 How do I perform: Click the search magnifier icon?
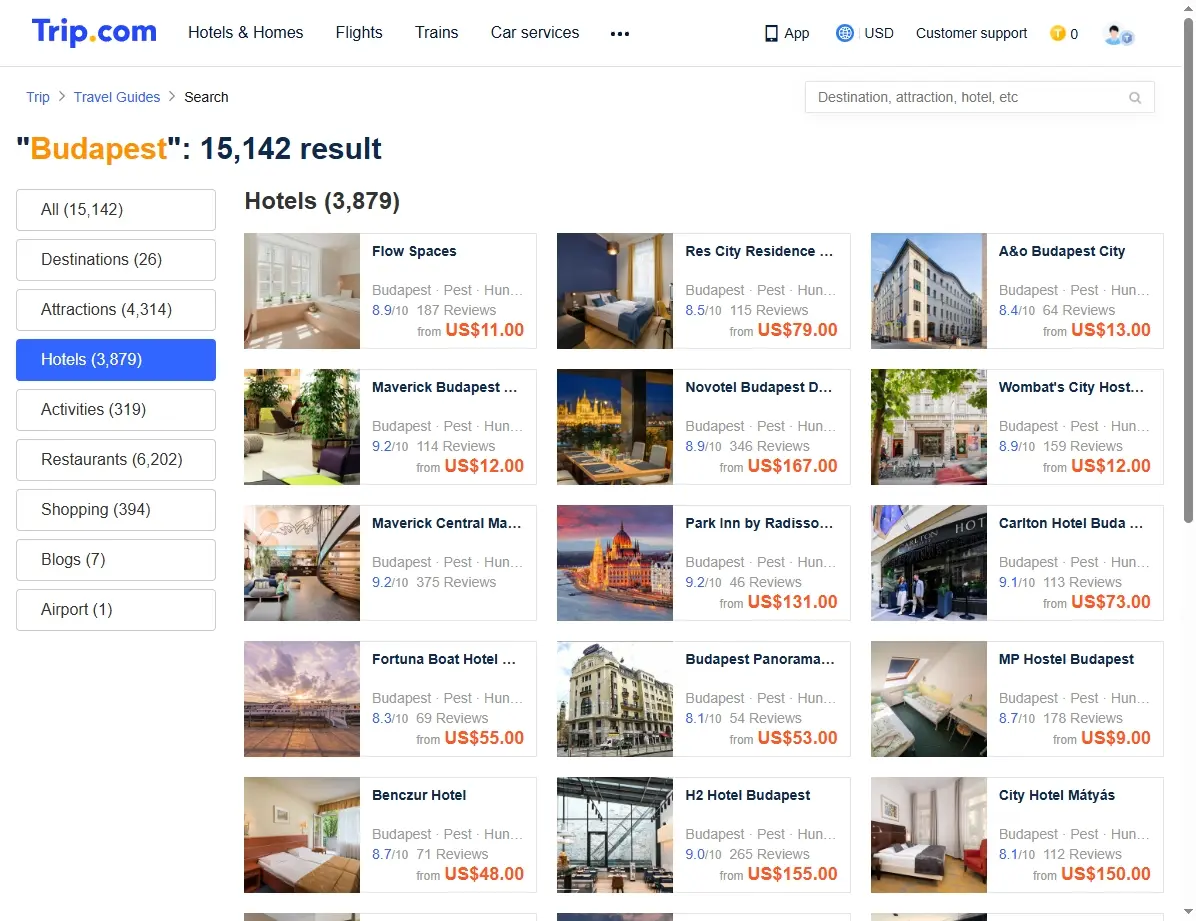[x=1135, y=98]
